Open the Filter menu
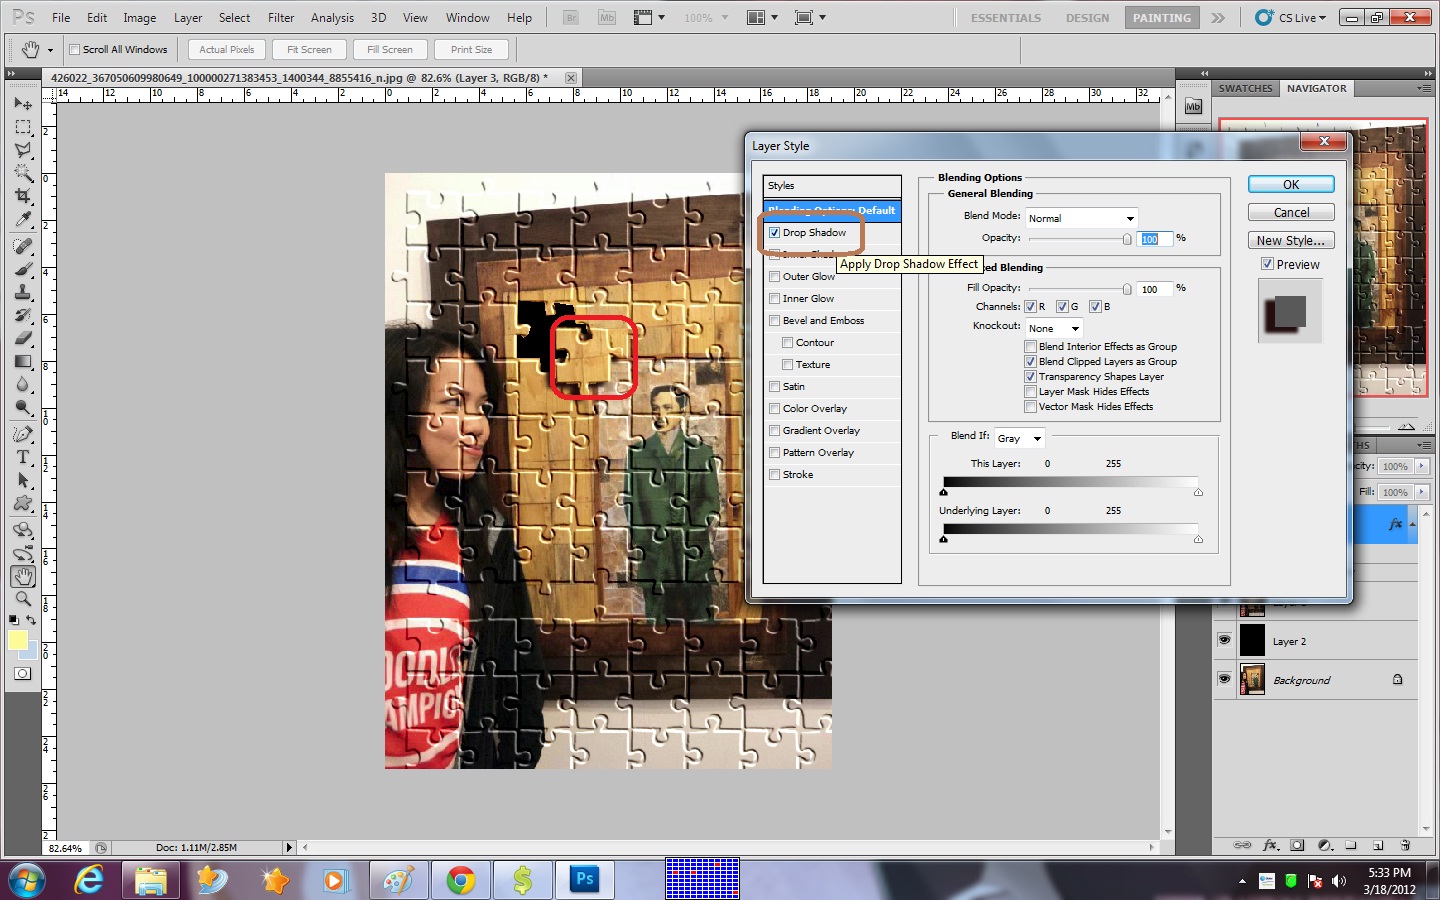 click(281, 17)
